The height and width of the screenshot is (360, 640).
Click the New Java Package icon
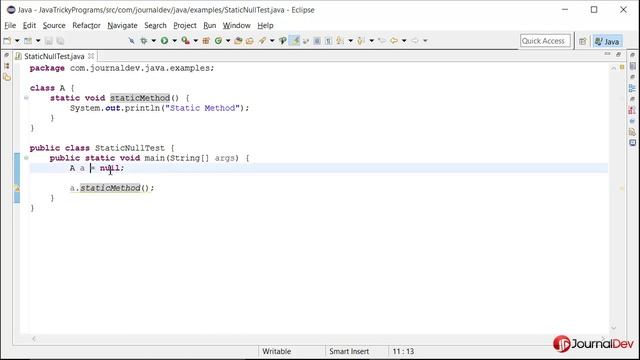click(x=206, y=41)
